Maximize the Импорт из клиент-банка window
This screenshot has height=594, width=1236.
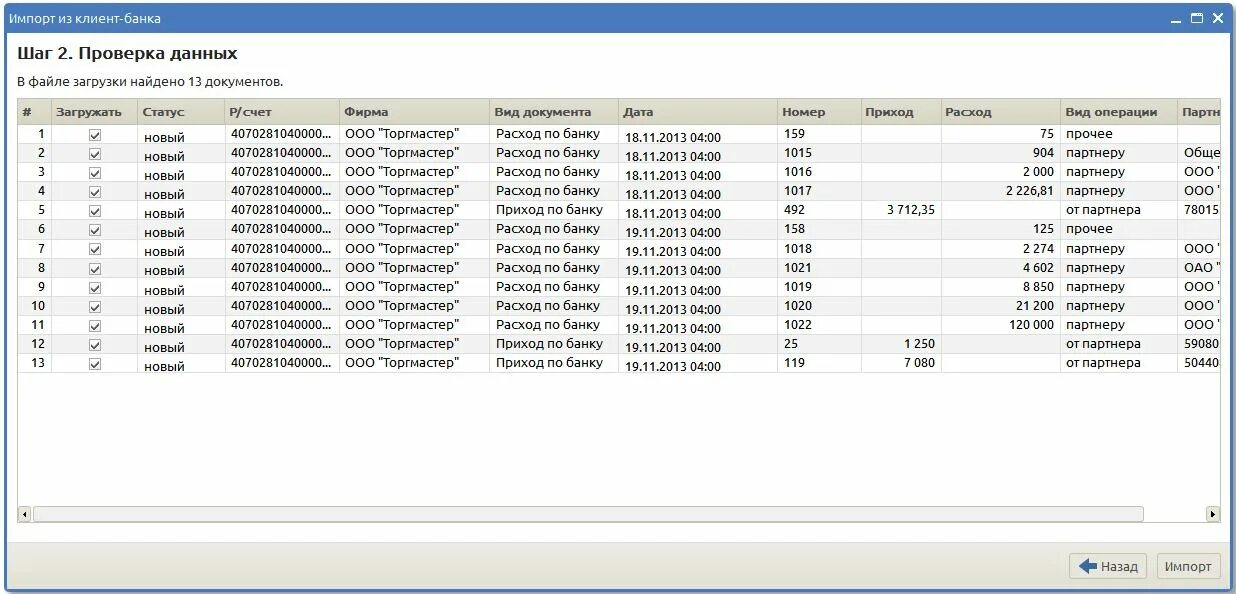tap(1197, 18)
